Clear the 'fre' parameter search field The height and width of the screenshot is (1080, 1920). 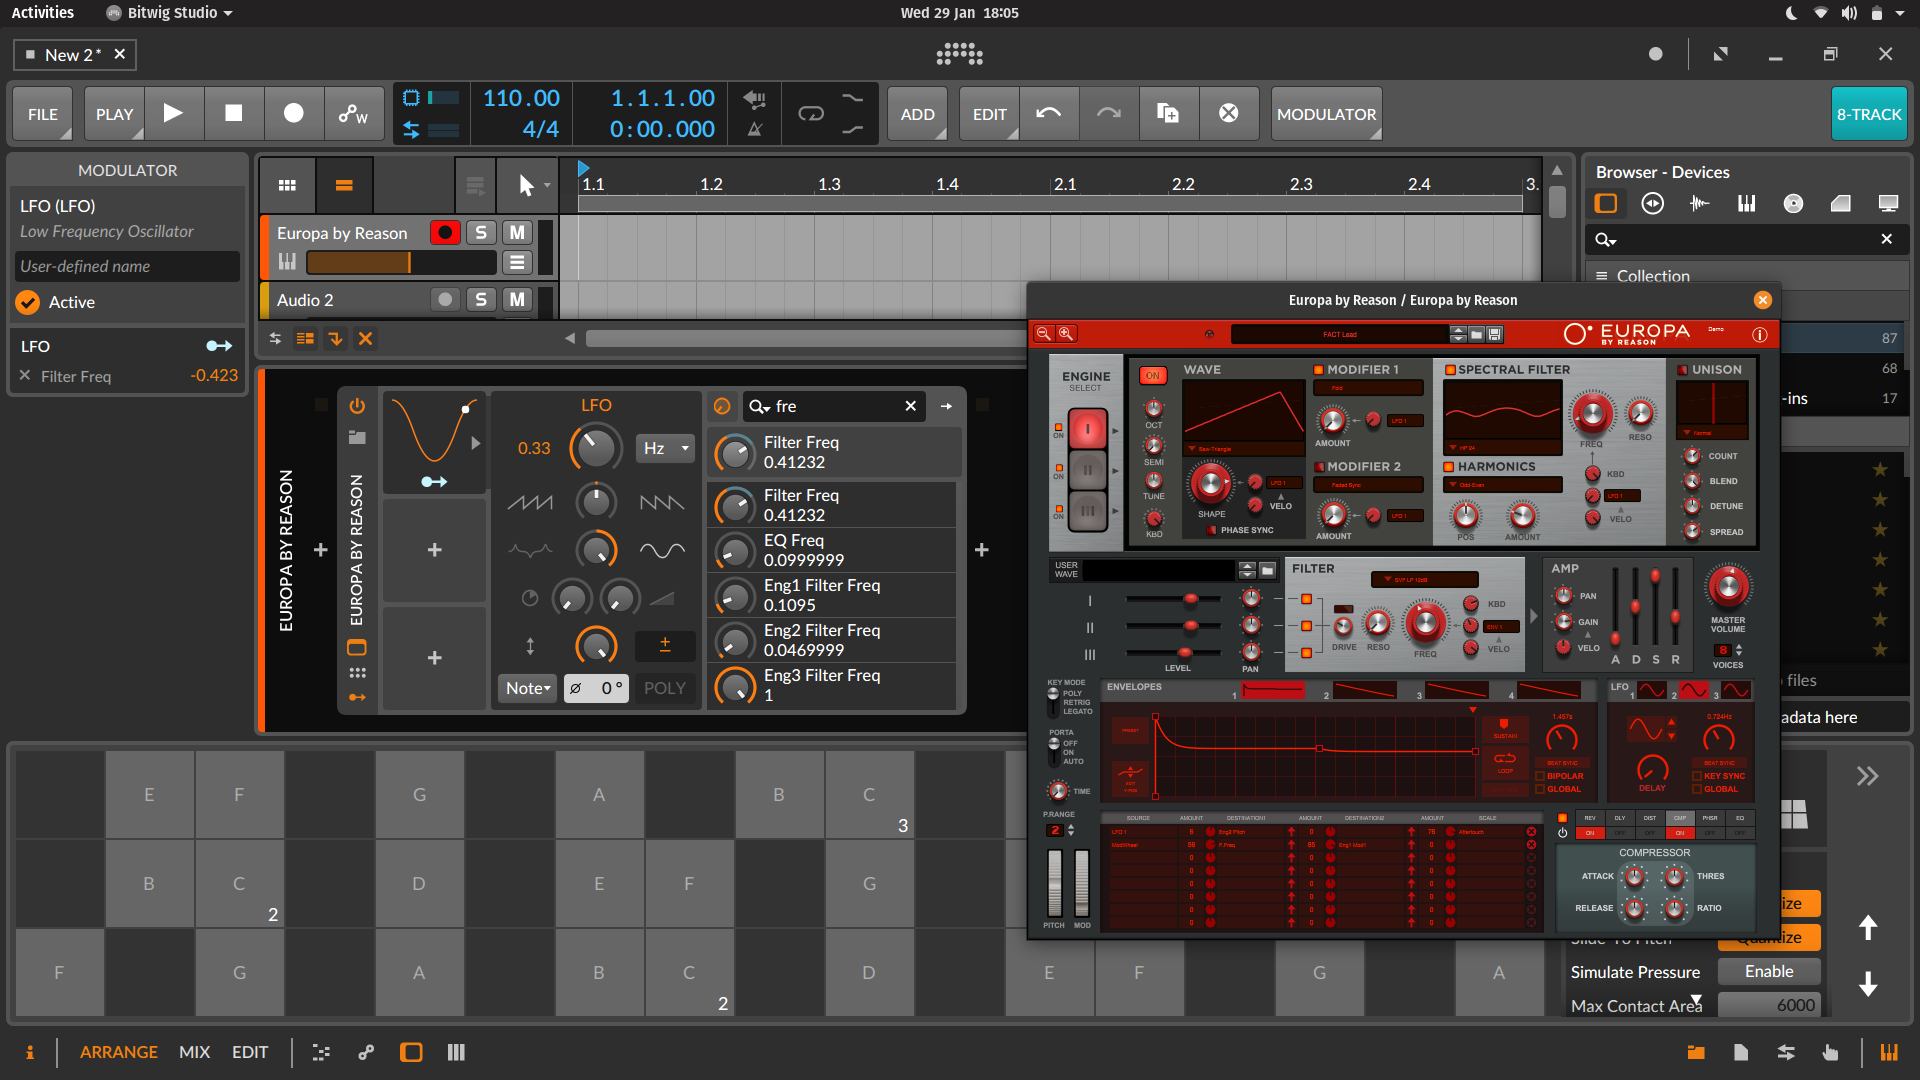910,406
